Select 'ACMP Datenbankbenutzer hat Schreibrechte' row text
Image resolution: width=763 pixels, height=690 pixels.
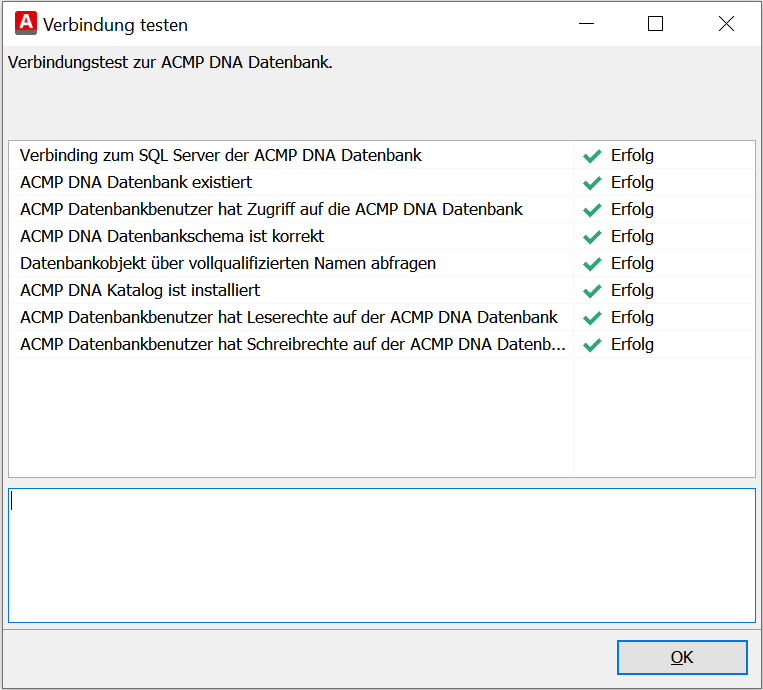pyautogui.click(x=292, y=344)
